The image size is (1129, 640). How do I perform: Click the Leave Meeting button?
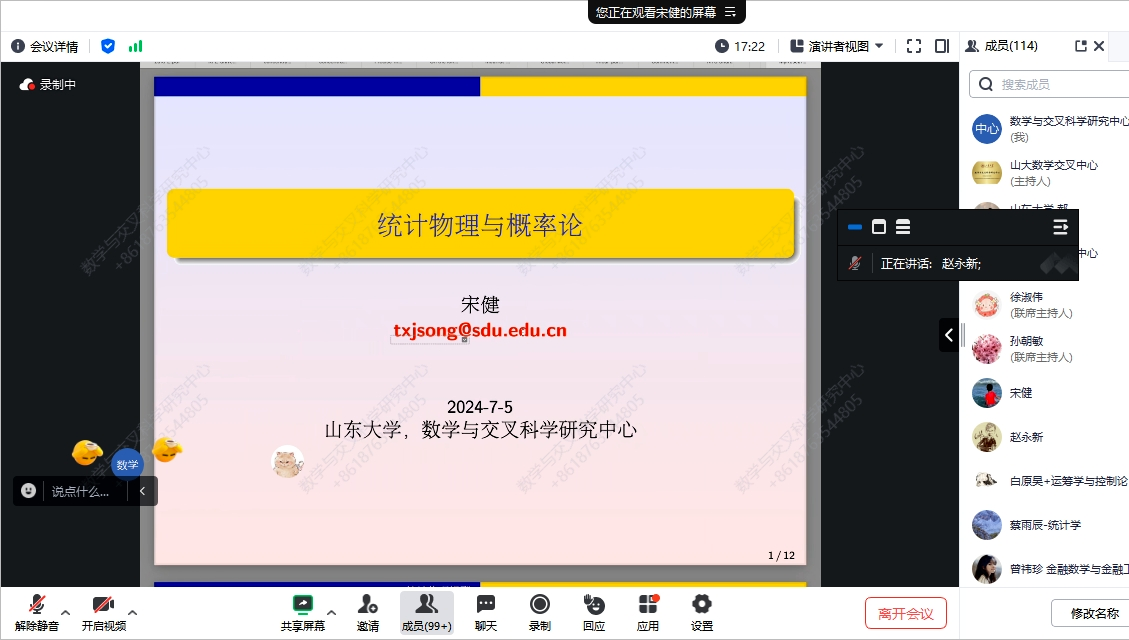tap(905, 613)
